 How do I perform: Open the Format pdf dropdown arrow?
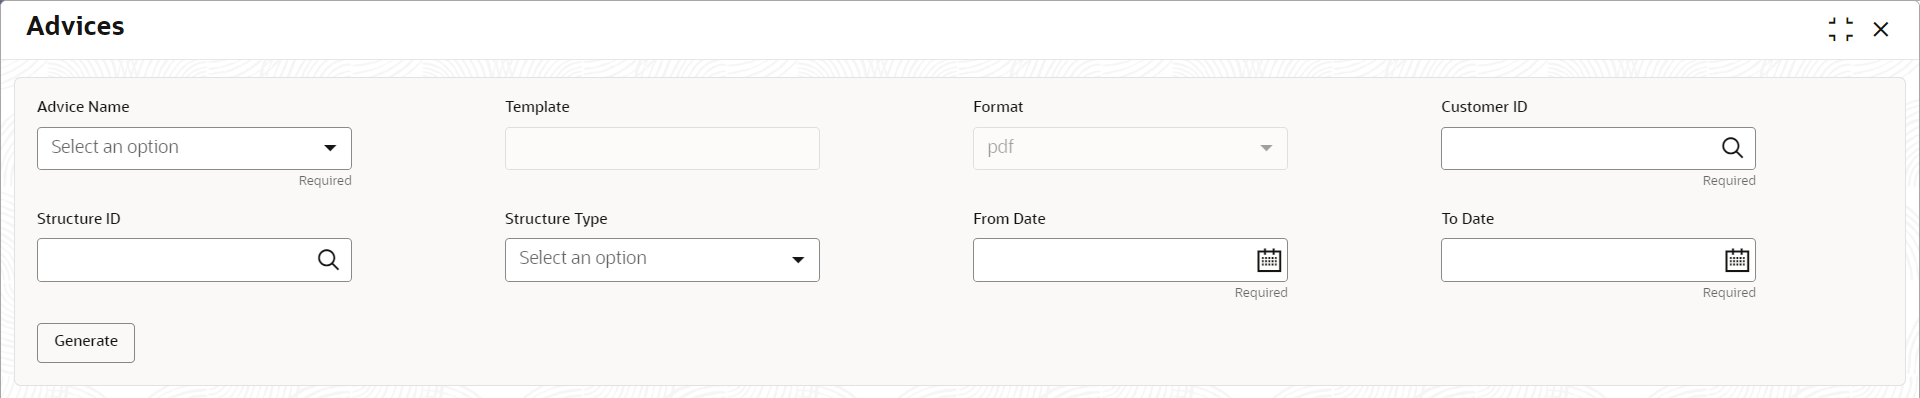(1266, 148)
